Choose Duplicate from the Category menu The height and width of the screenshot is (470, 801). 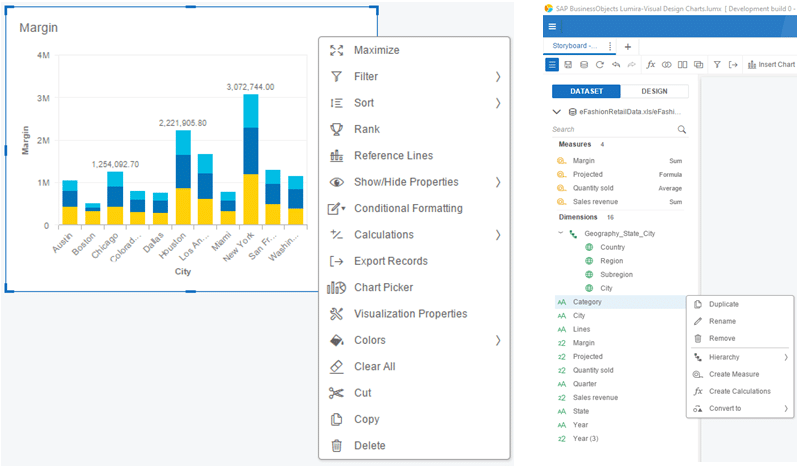pos(740,304)
